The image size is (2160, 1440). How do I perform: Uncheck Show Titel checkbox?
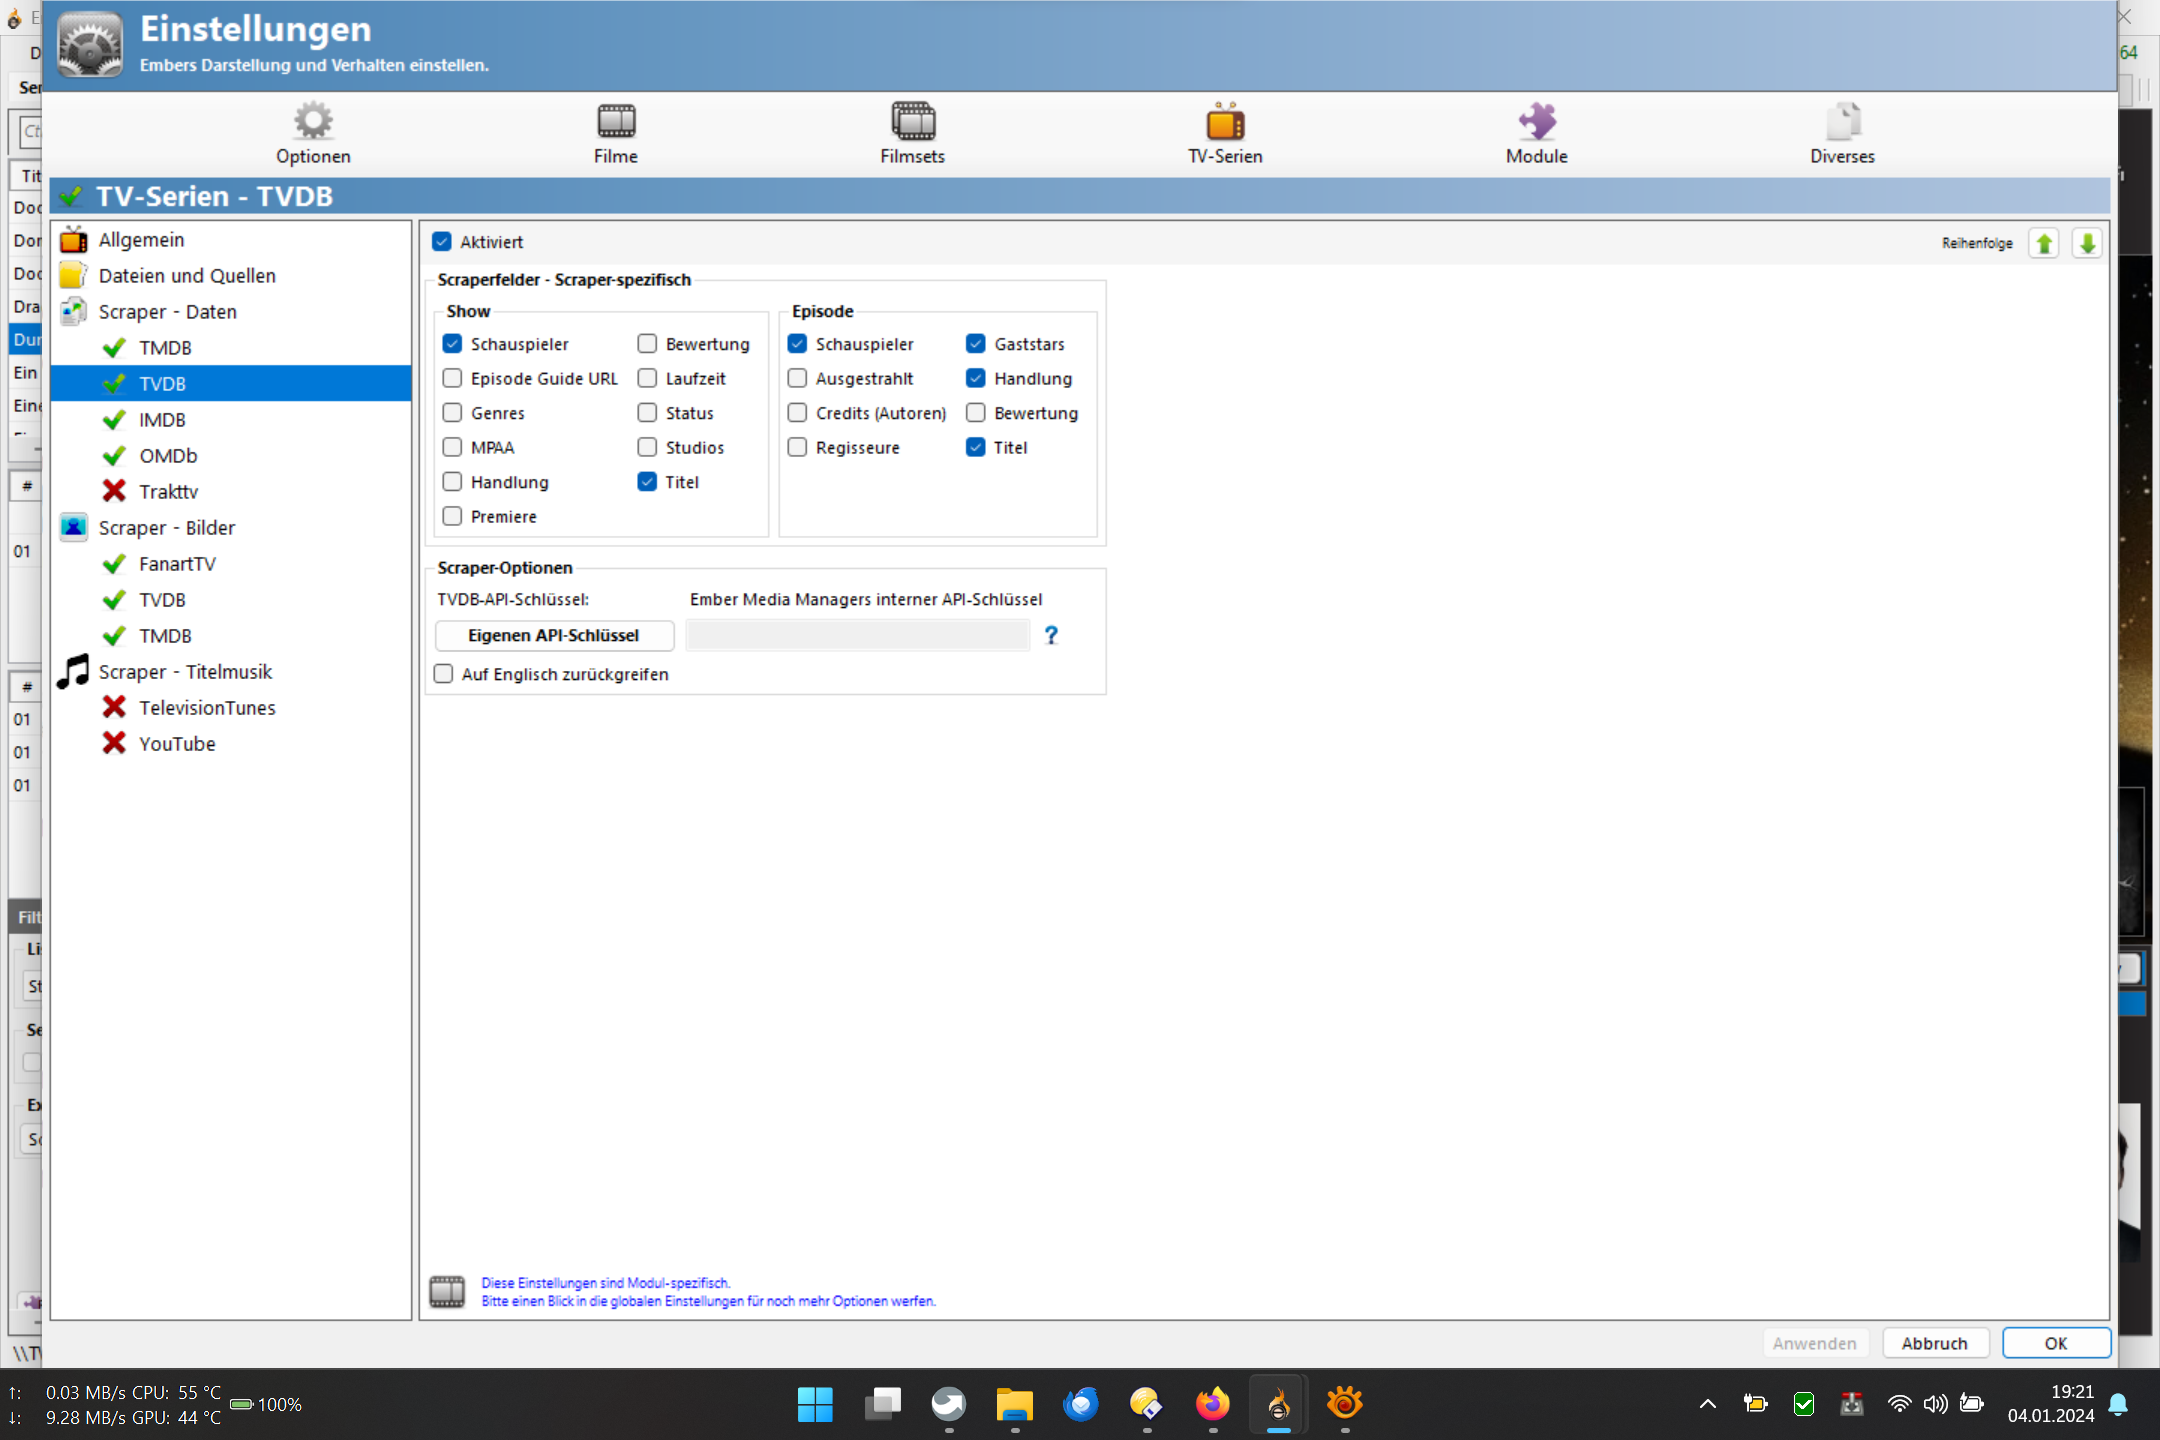click(x=647, y=482)
